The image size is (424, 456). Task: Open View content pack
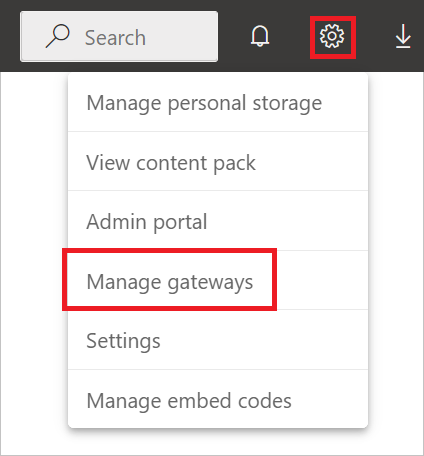coord(218,162)
